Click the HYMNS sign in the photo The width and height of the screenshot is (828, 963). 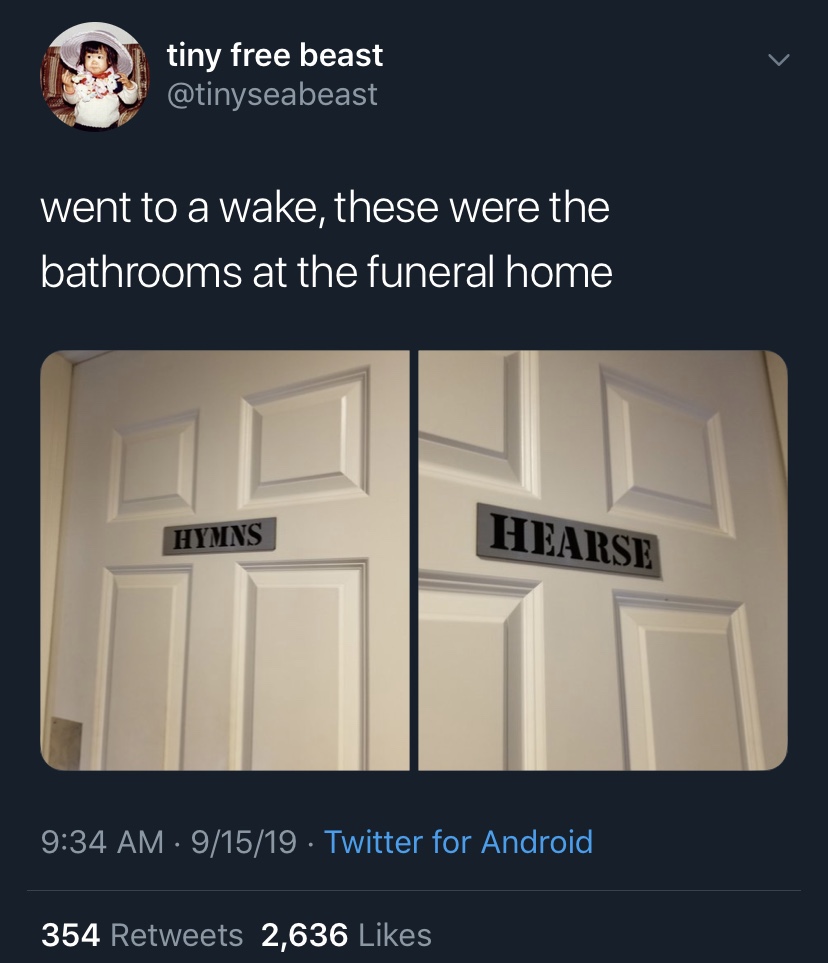pos(219,536)
